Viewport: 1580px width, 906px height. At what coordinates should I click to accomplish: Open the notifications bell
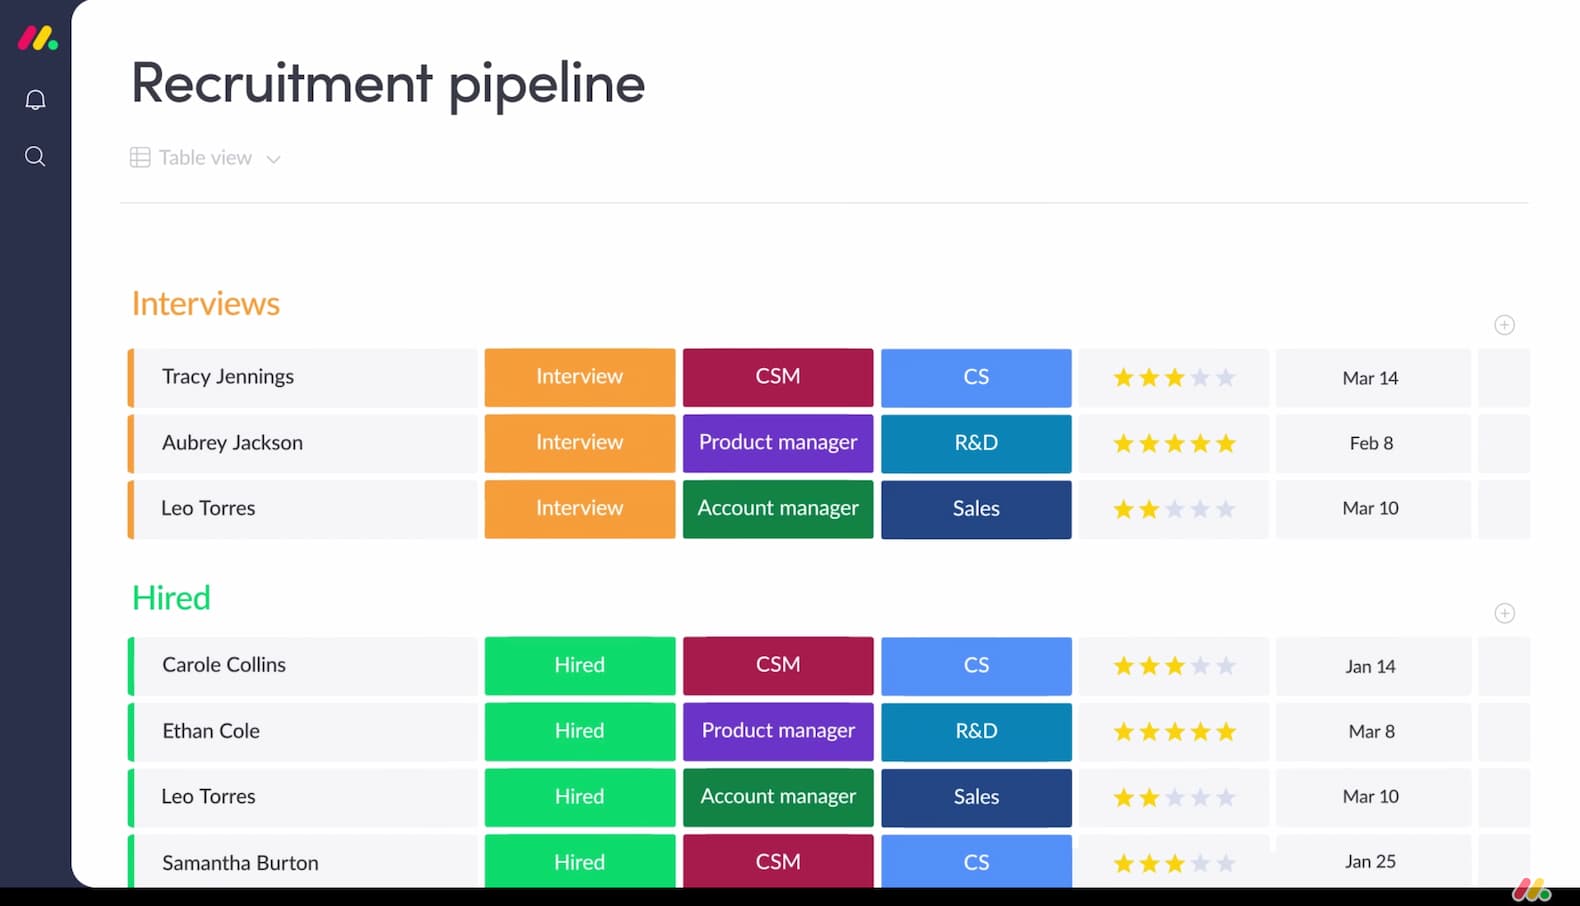pos(35,100)
